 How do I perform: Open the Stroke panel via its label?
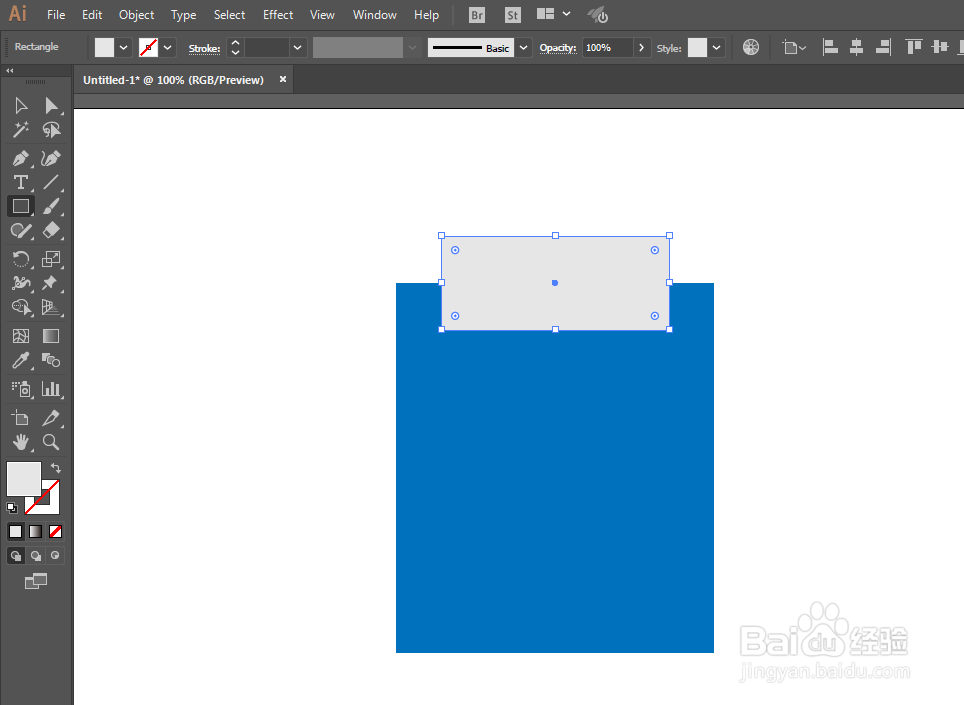point(203,47)
